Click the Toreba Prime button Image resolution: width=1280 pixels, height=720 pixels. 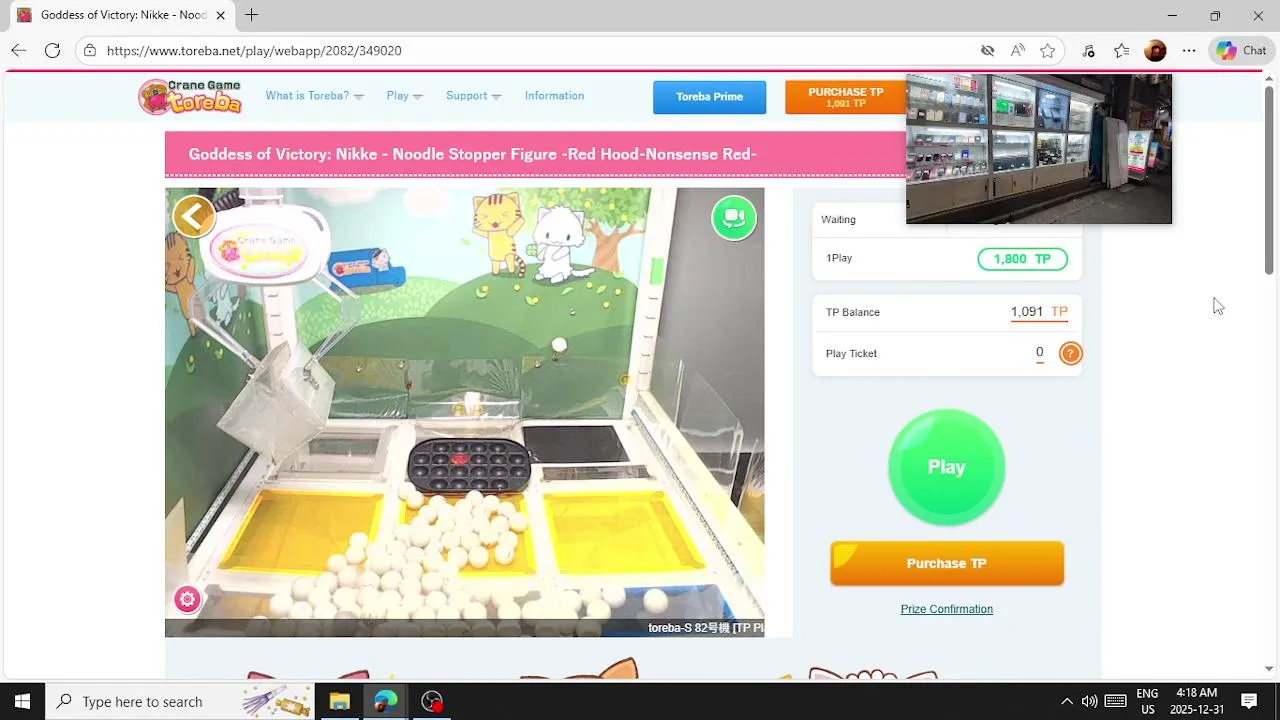pos(709,97)
